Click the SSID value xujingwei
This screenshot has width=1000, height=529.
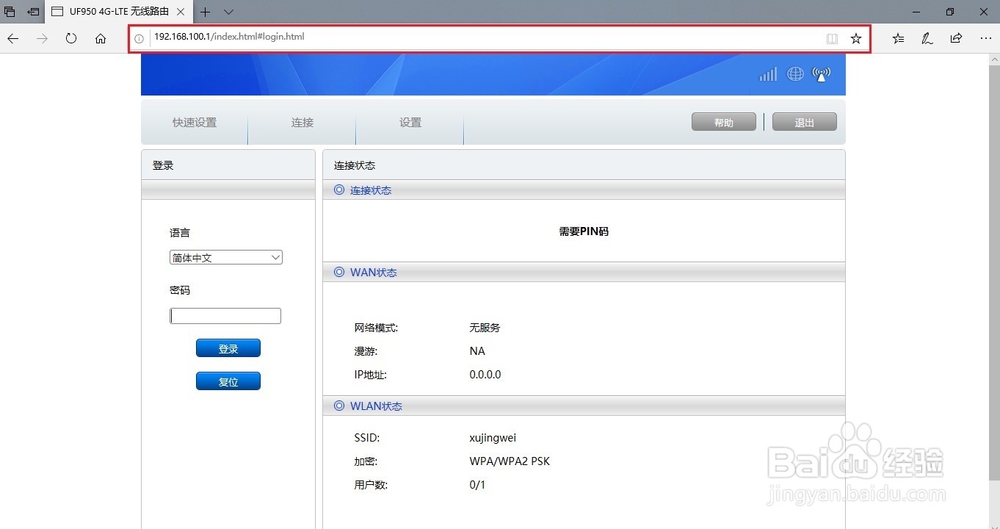(492, 438)
